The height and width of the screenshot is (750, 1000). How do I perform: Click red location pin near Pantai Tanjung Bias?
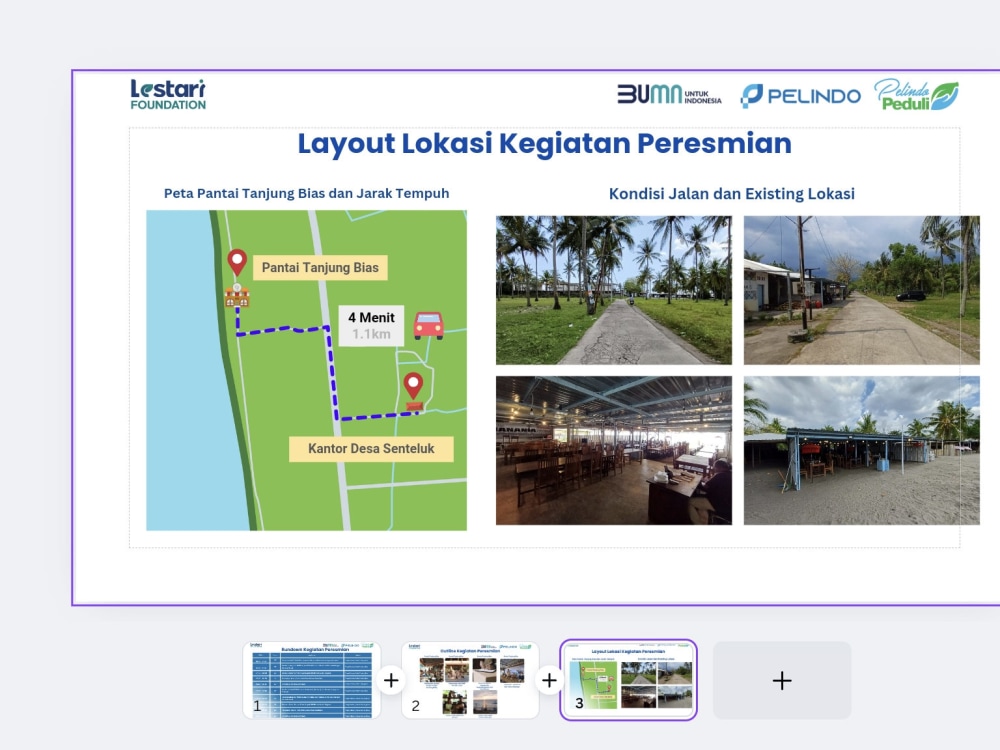point(237,261)
